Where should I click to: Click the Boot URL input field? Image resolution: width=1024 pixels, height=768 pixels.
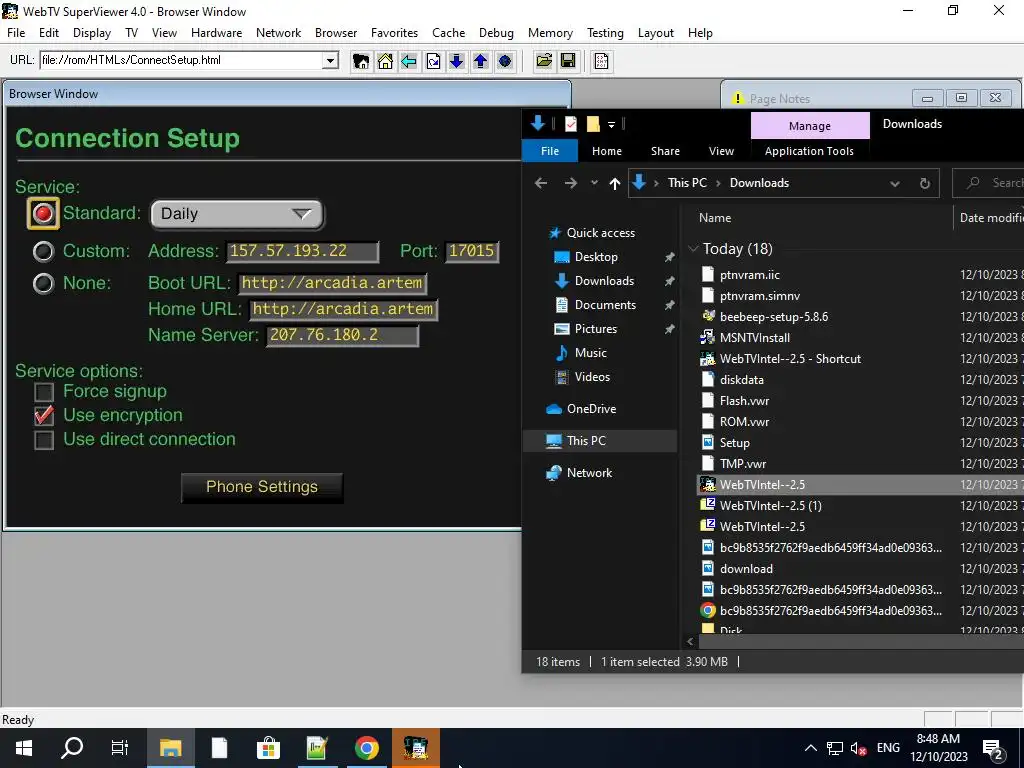[x=332, y=283]
